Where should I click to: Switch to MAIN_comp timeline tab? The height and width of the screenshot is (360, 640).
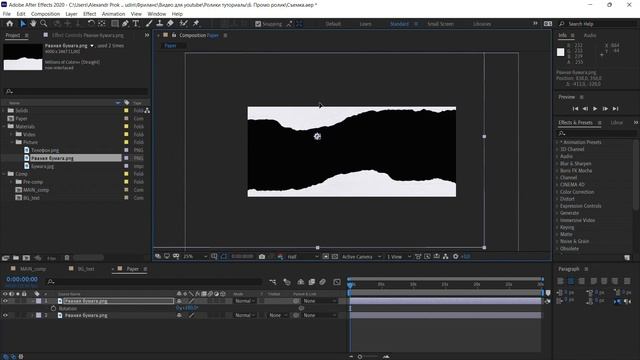click(33, 269)
